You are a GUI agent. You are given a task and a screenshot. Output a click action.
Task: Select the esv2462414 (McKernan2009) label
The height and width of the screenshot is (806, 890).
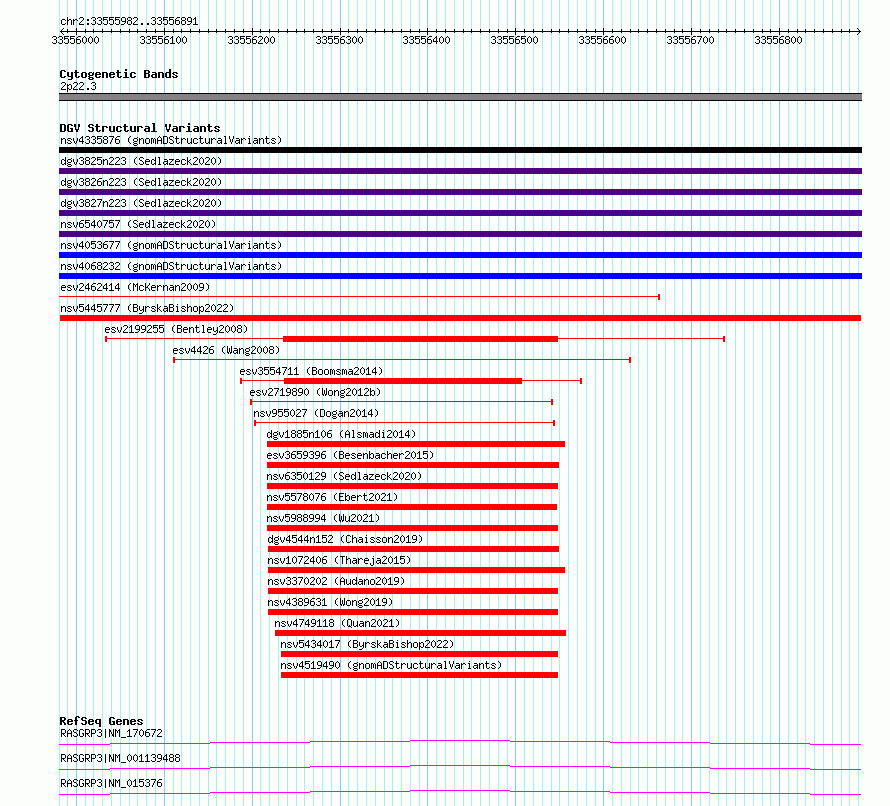pyautogui.click(x=135, y=287)
